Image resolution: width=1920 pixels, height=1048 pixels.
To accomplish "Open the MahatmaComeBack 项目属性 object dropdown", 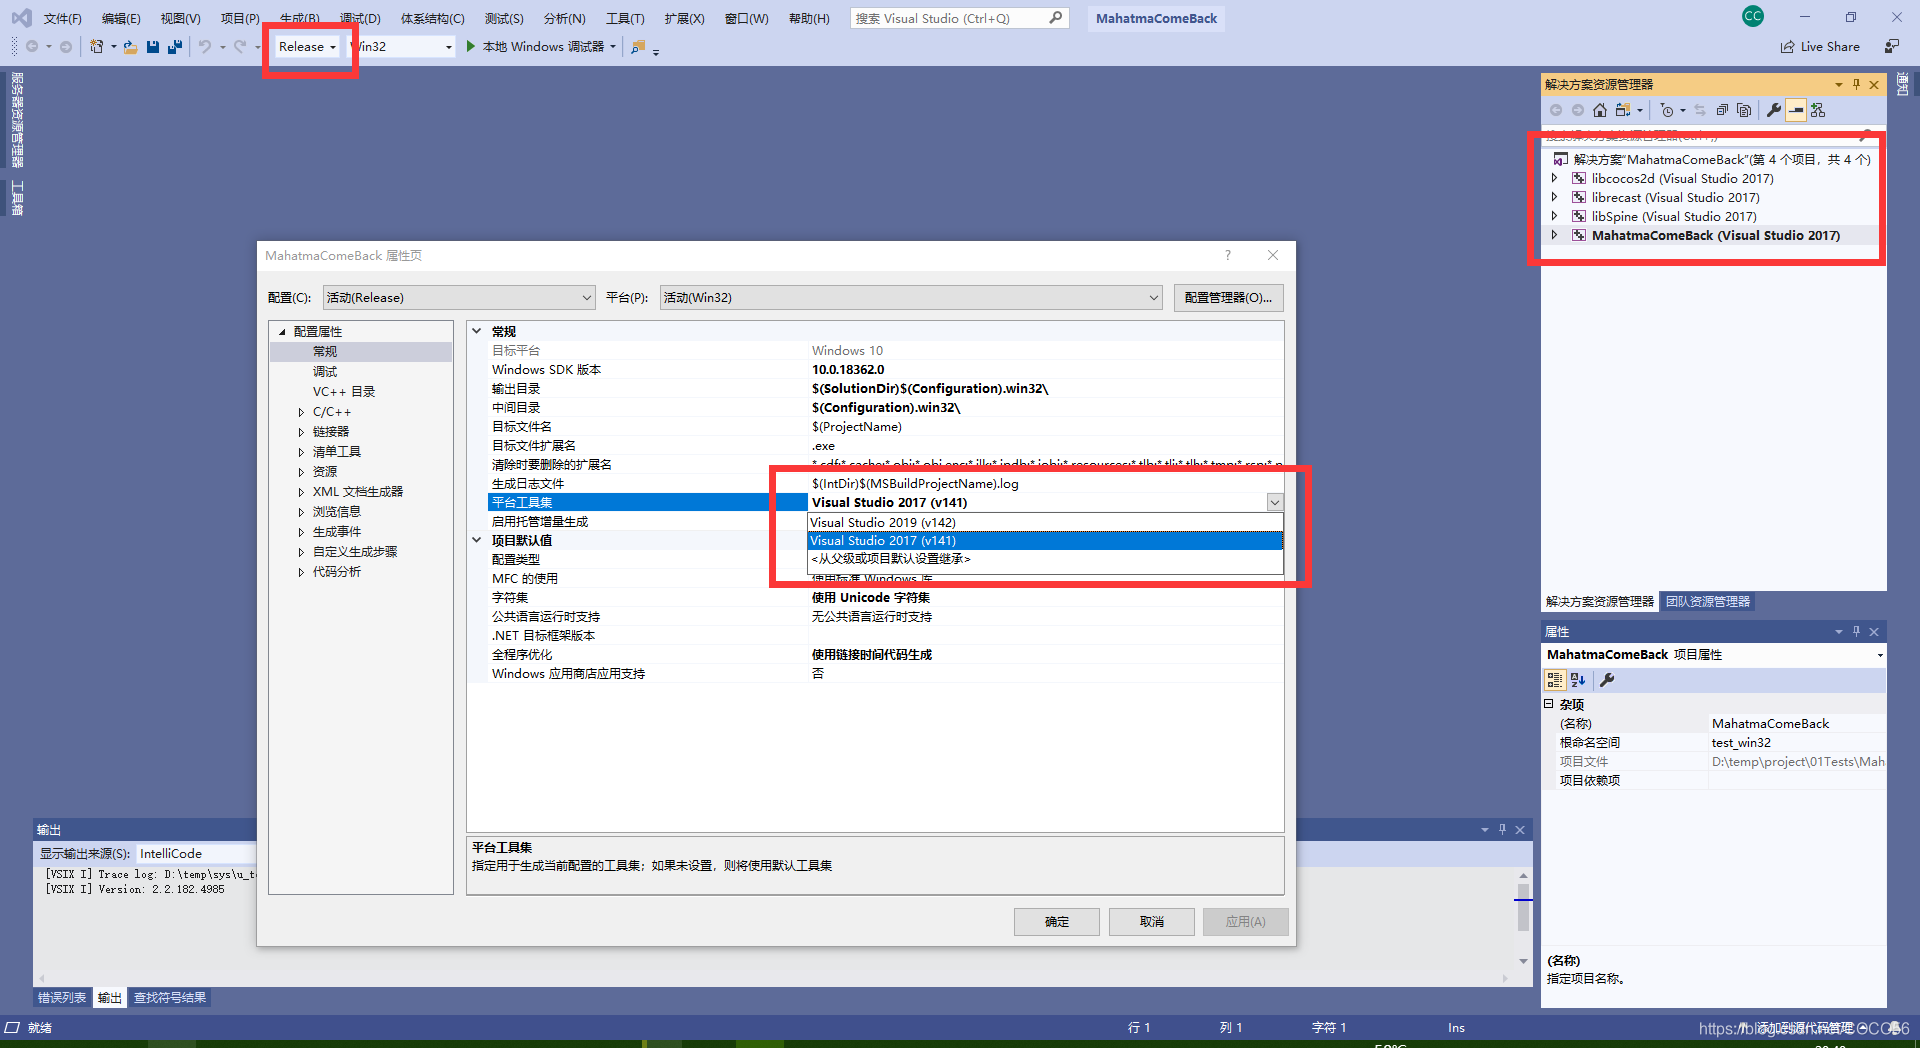I will [1880, 655].
